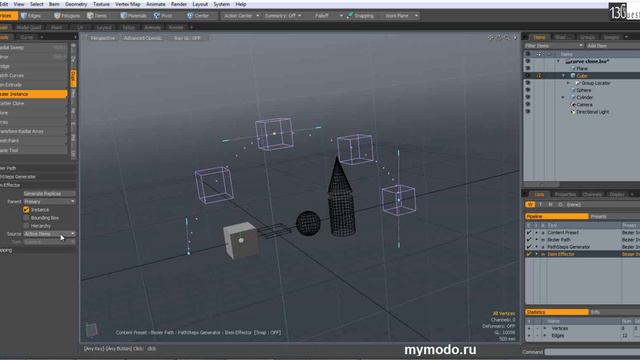Click the Command input field
Viewport: 640px width, 360px height.
coord(592,351)
